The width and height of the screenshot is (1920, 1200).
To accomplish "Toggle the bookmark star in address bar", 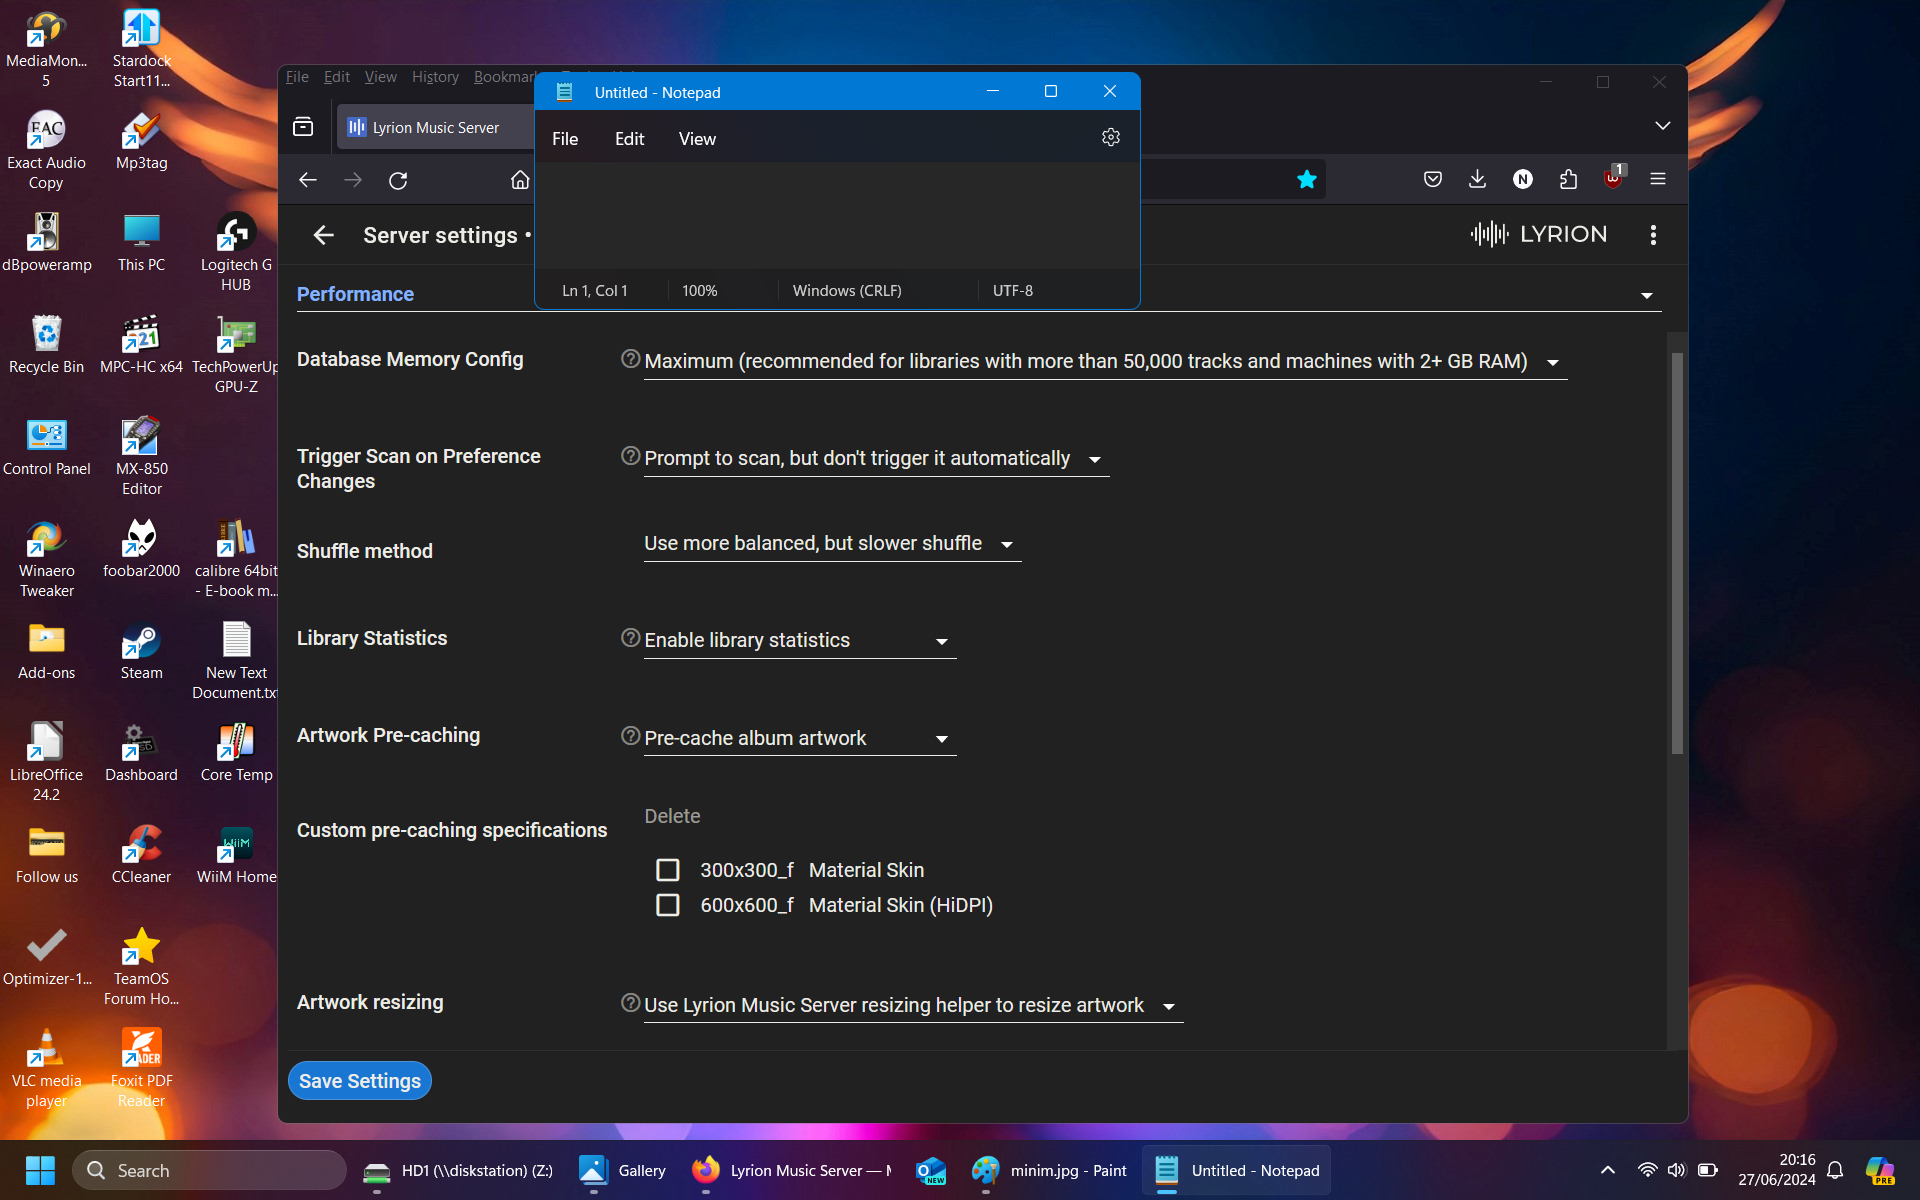I will point(1306,179).
